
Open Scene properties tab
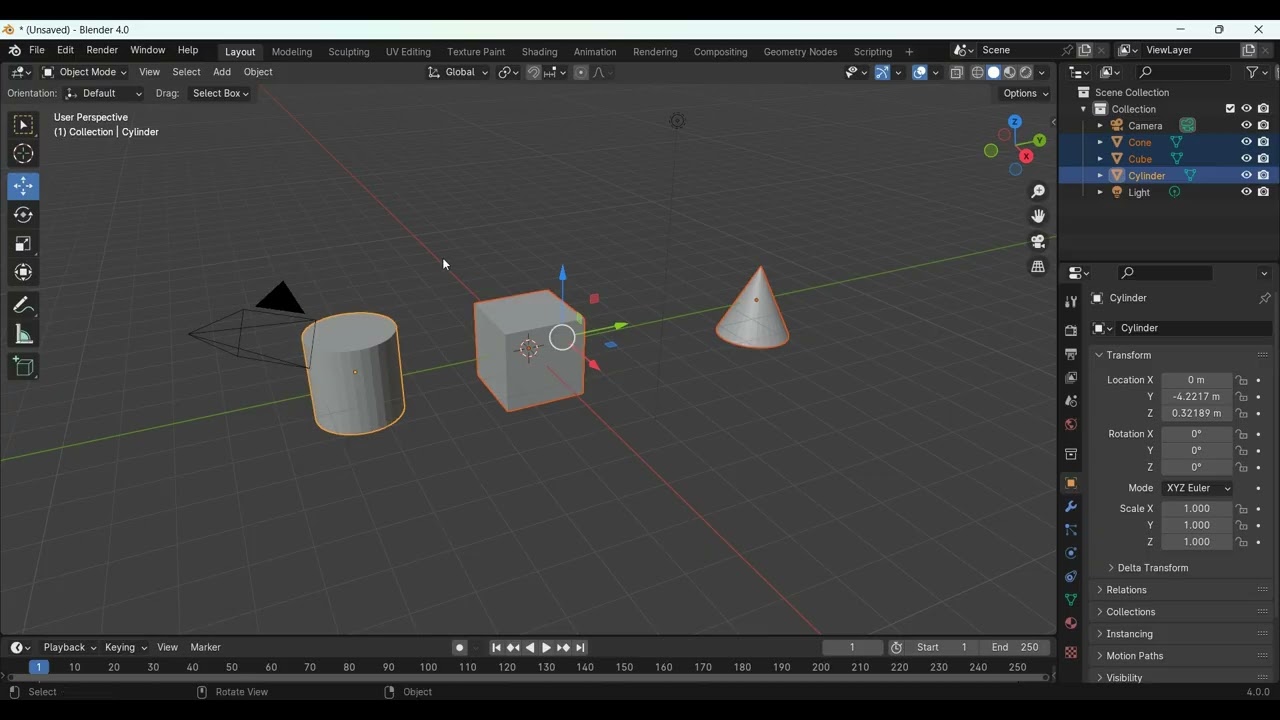(x=1071, y=401)
